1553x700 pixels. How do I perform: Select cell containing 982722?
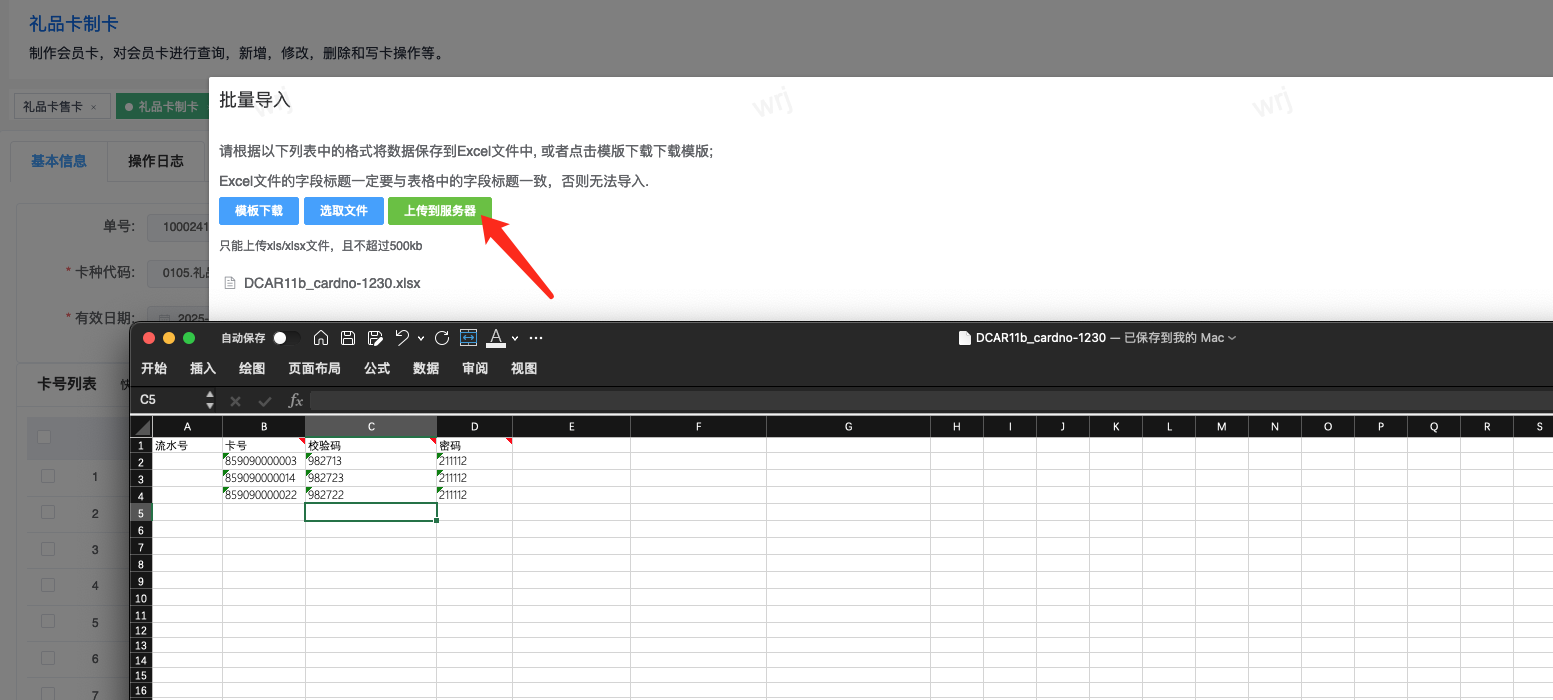coord(371,495)
